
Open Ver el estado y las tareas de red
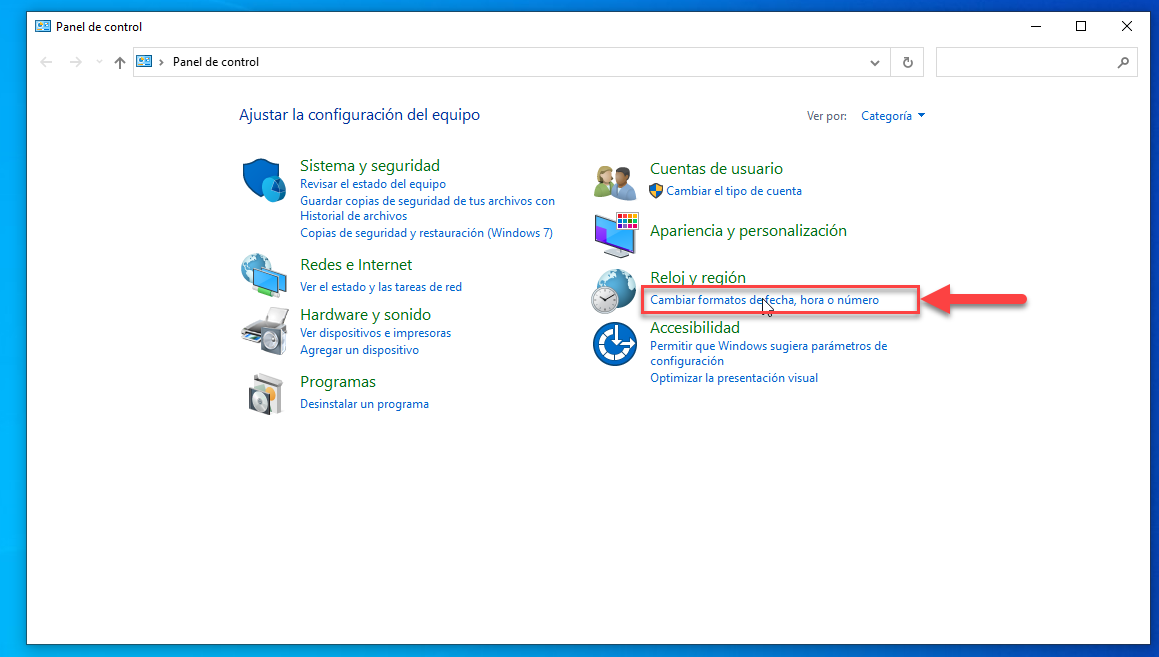[x=381, y=287]
